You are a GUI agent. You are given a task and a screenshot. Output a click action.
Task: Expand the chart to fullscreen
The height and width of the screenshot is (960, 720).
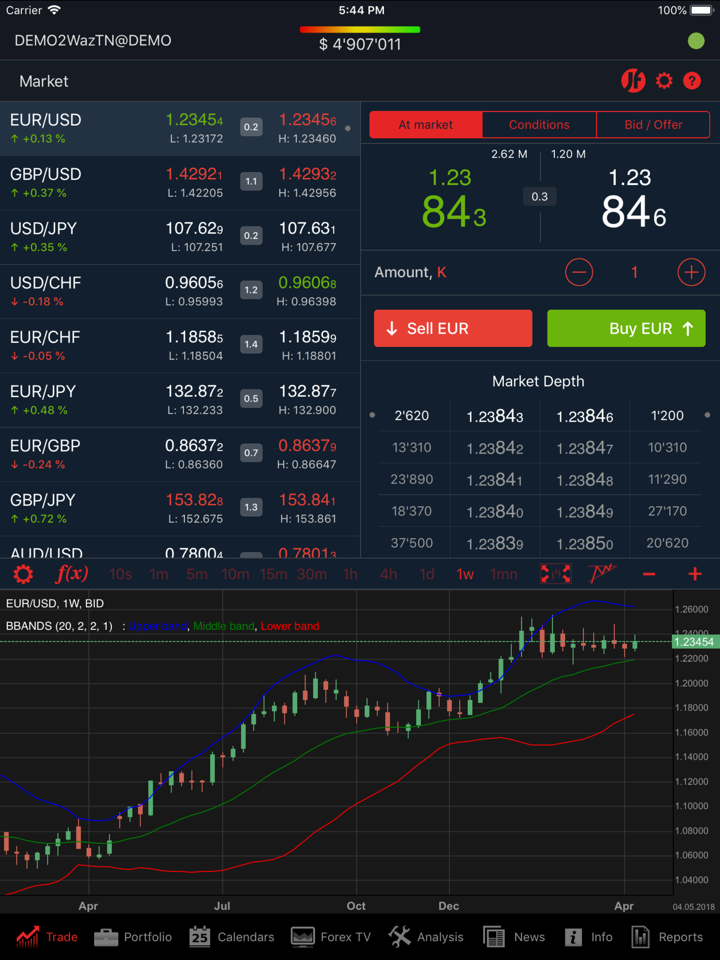[555, 574]
